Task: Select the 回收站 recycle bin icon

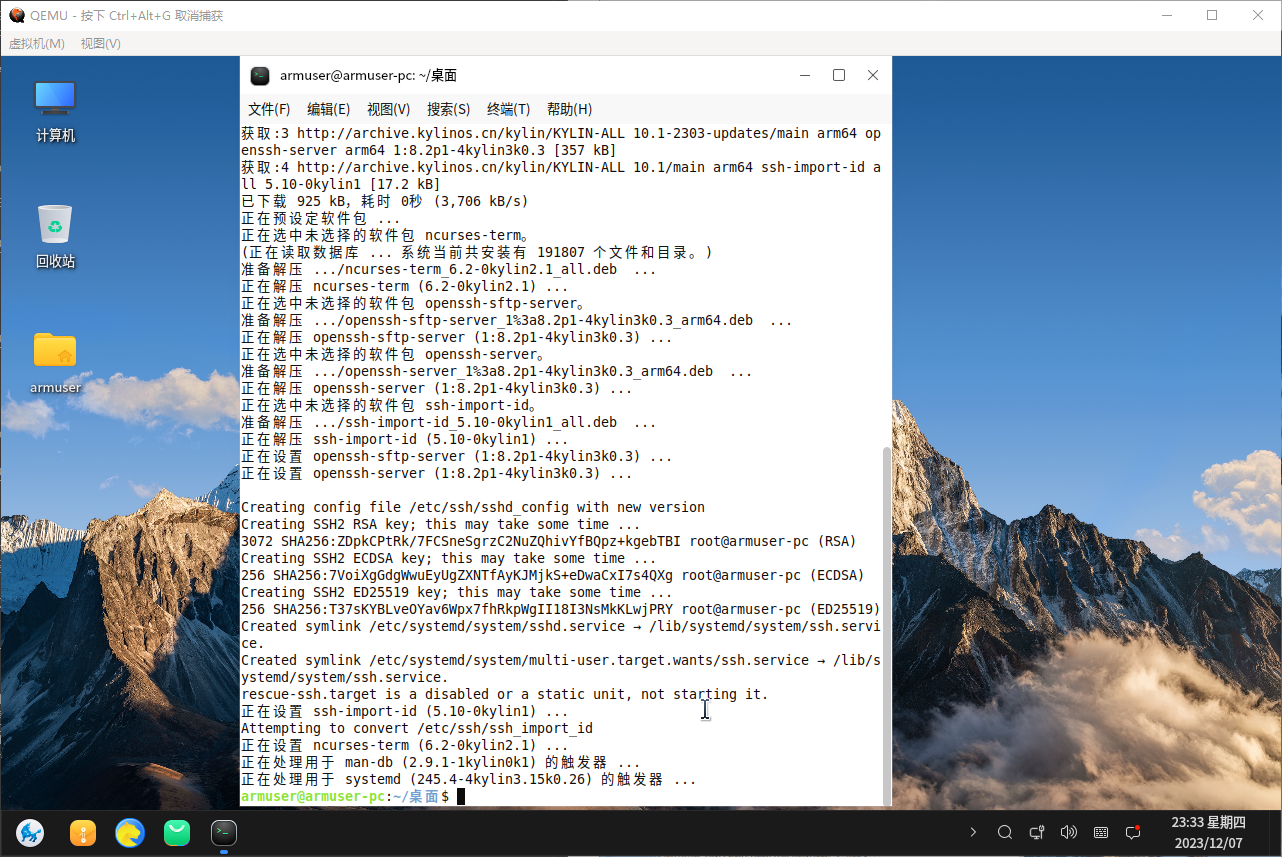Action: point(55,237)
